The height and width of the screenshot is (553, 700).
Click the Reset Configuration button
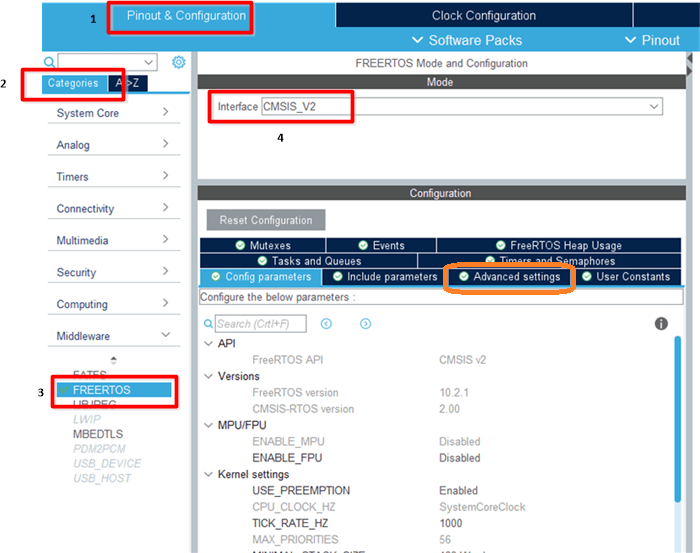point(266,220)
